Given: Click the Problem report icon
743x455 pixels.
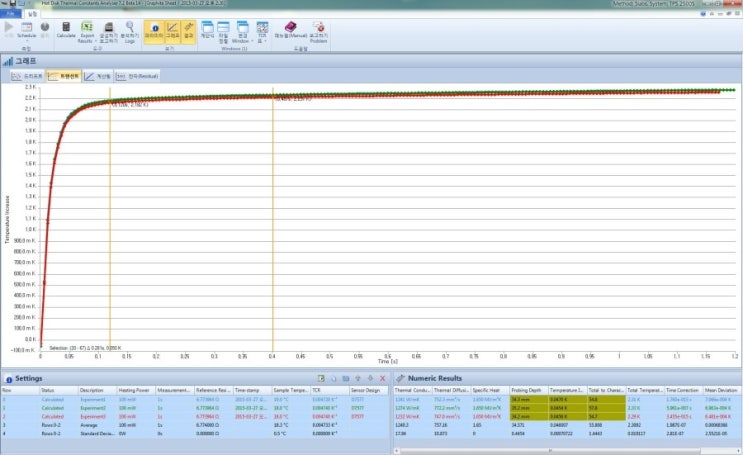Looking at the screenshot, I should 318,29.
